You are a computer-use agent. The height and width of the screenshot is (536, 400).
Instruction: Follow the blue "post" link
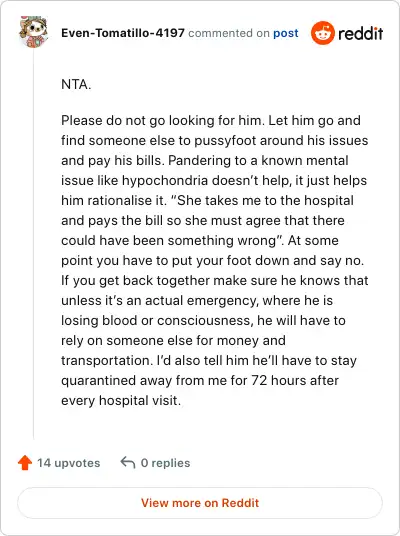[x=285, y=34]
